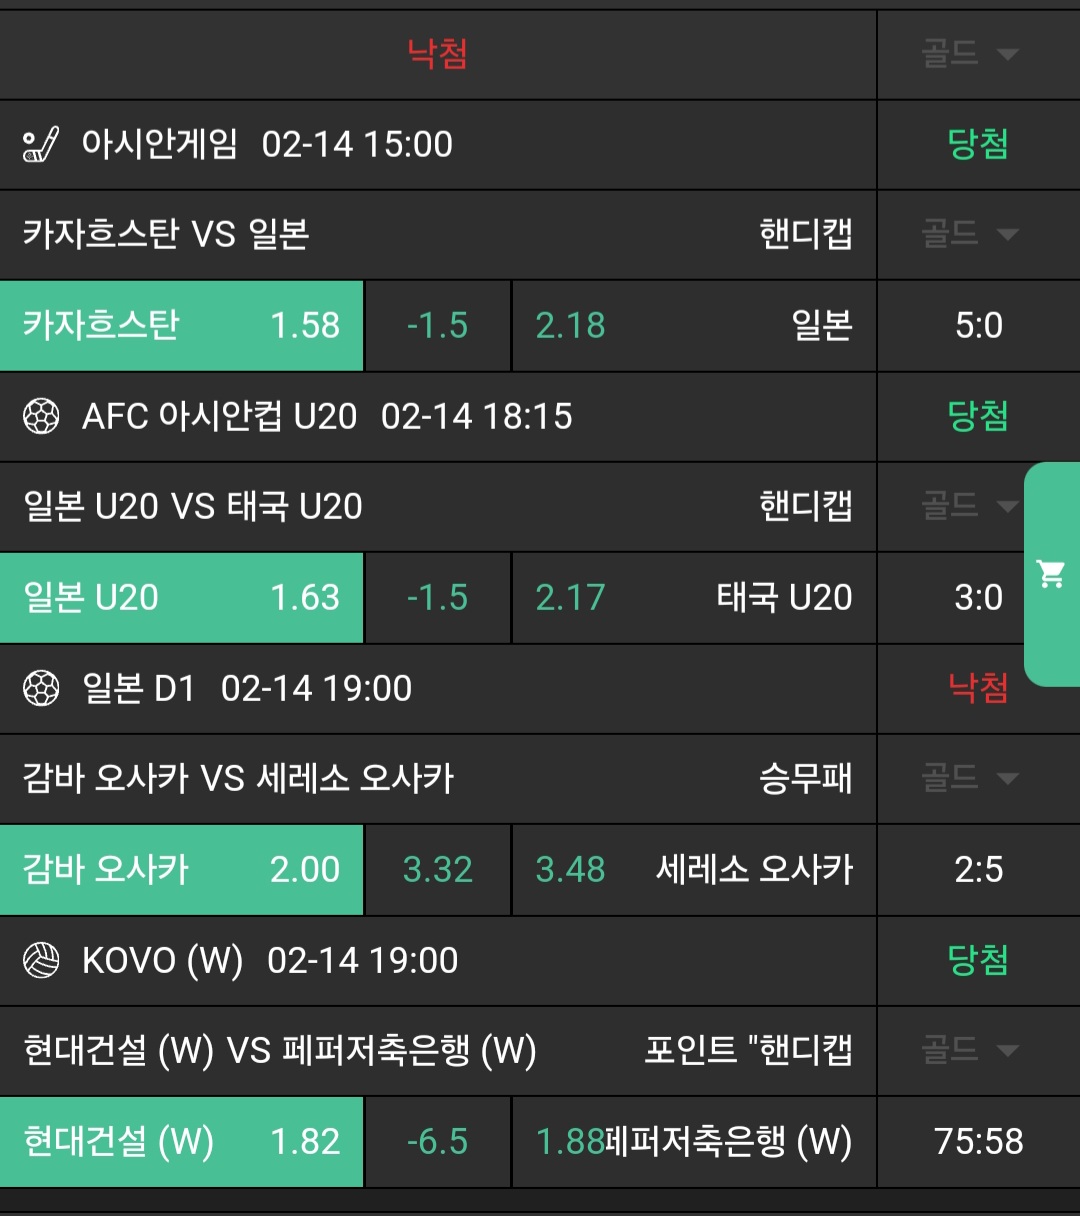Expand the 골드 dropdown for 감바 오사카 match
The image size is (1080, 1216).
click(x=969, y=778)
